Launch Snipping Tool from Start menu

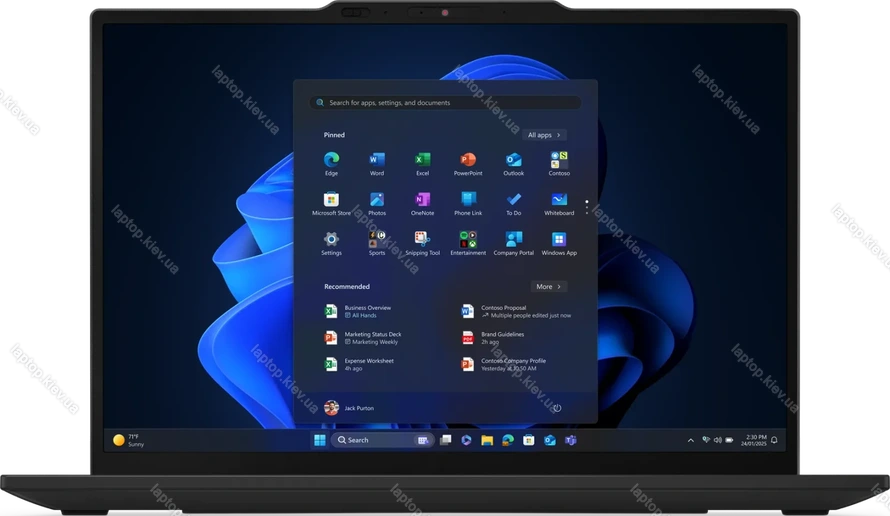click(x=422, y=240)
